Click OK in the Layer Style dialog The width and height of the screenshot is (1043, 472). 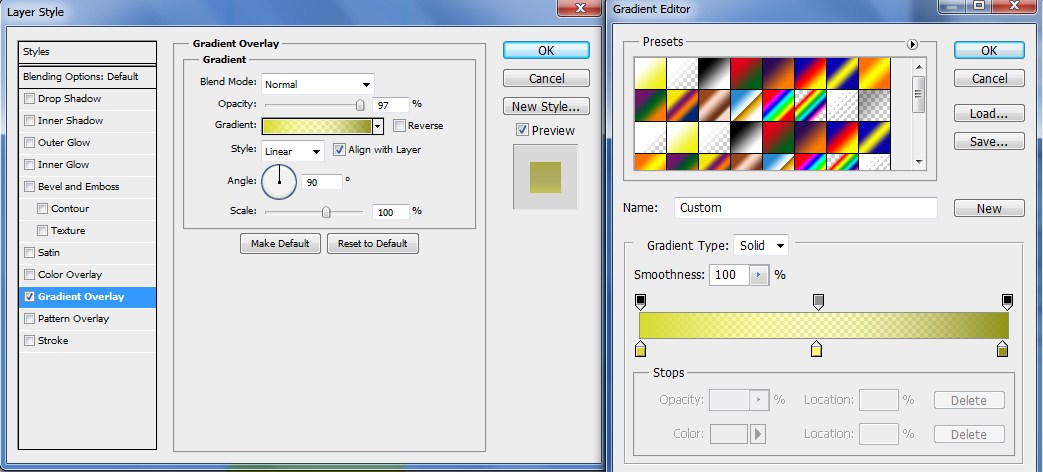(546, 51)
